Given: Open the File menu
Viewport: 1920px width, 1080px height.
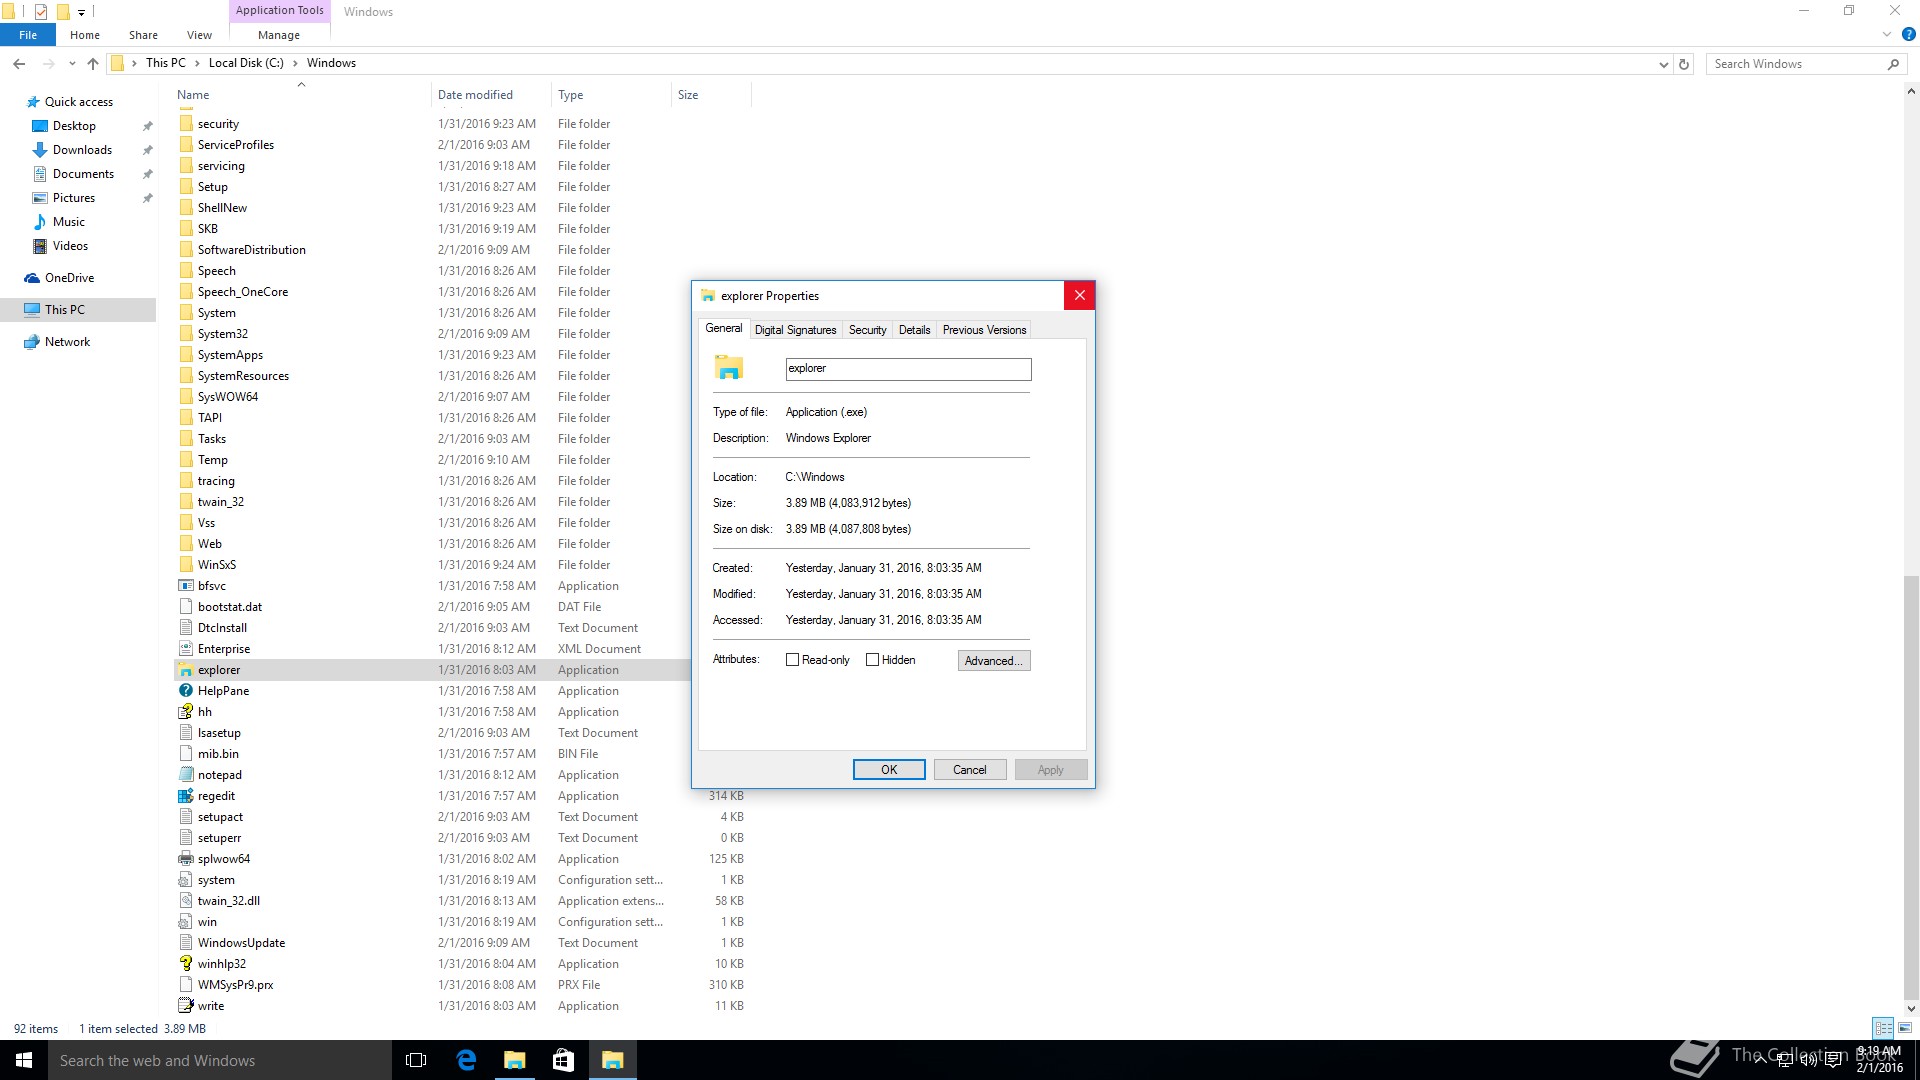Looking at the screenshot, I should 28,35.
